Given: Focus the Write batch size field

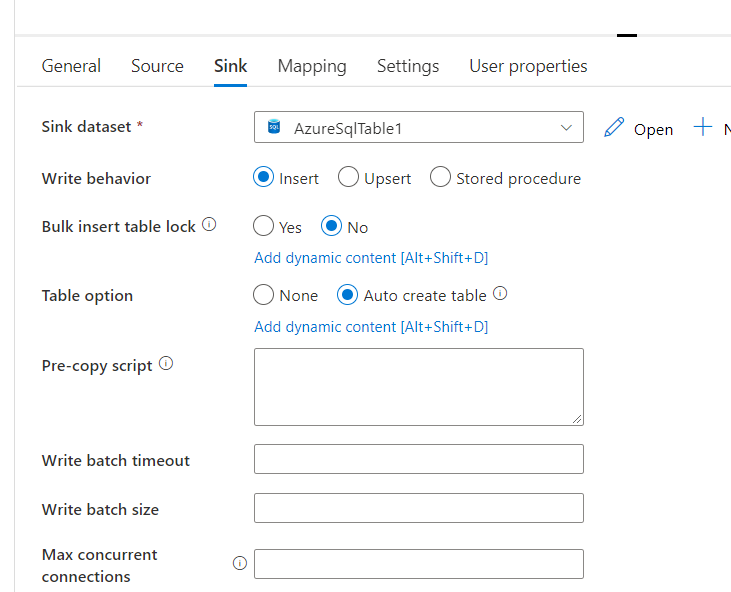Looking at the screenshot, I should [419, 508].
